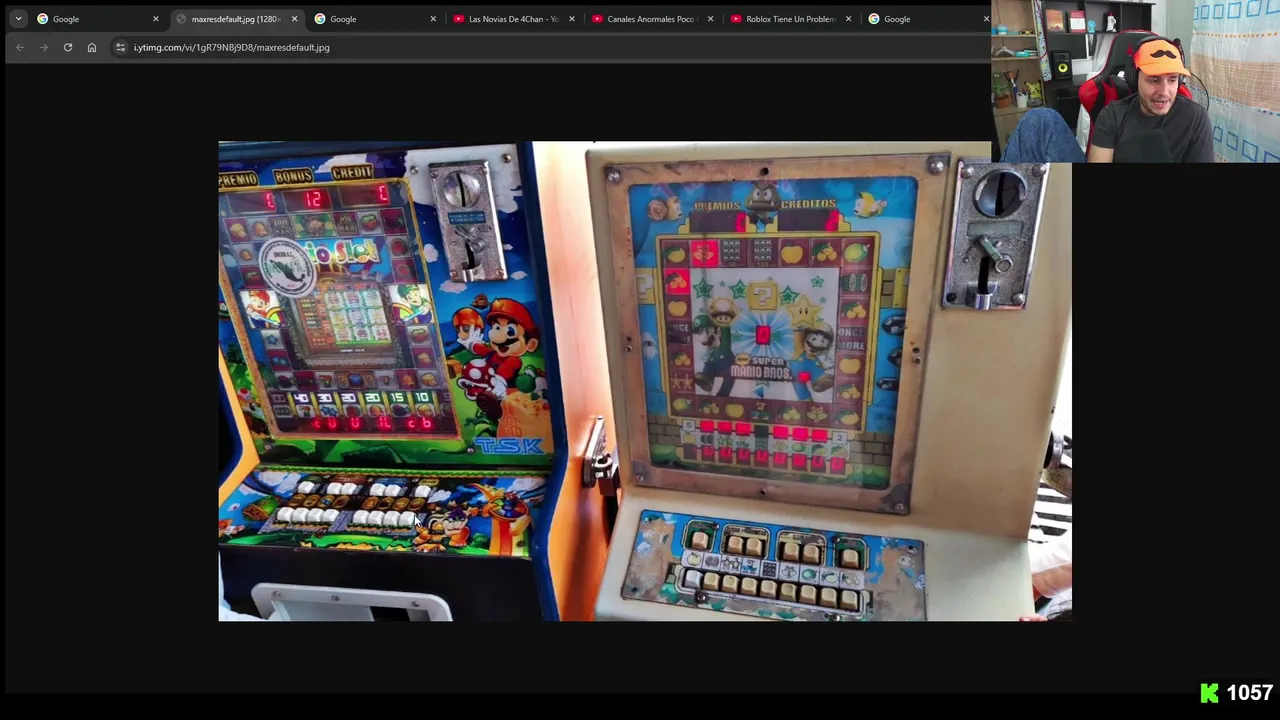Go forward to the next page
Image resolution: width=1280 pixels, height=720 pixels.
coord(44,47)
